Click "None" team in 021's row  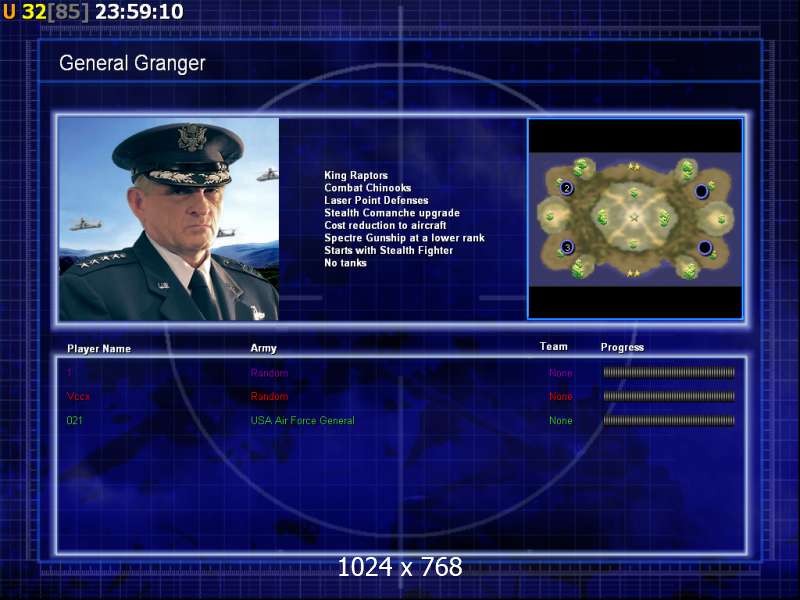[x=561, y=421]
